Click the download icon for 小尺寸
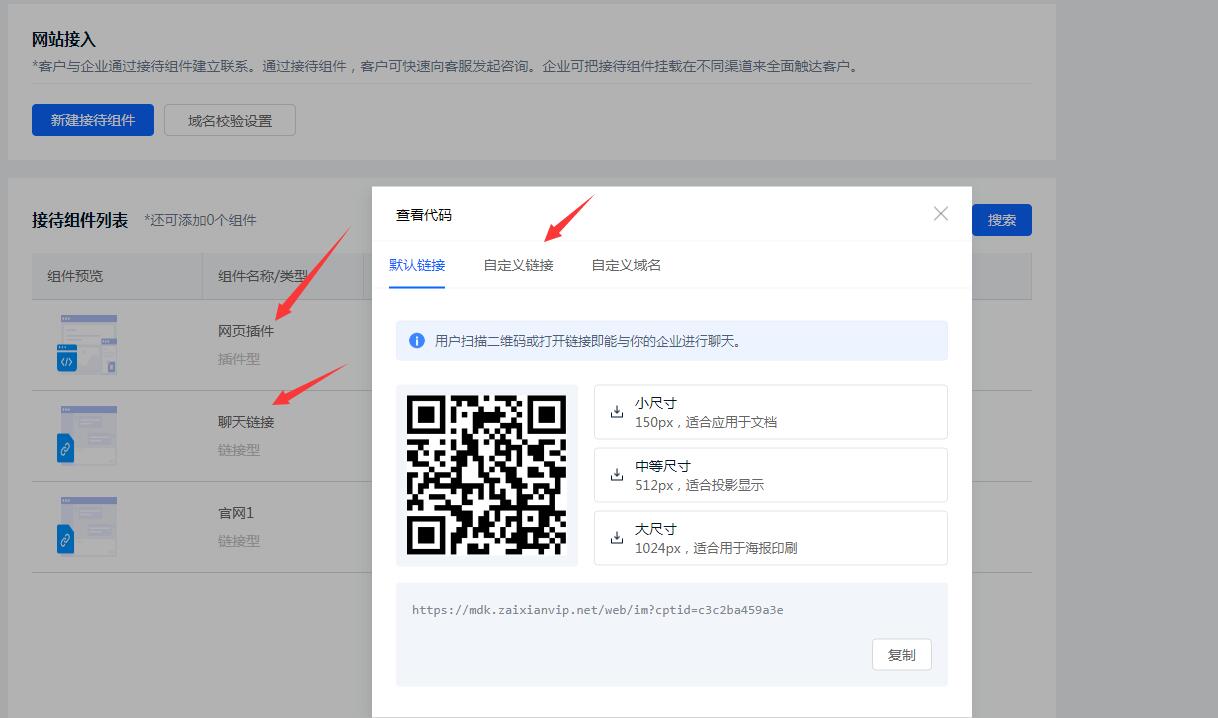1218x718 pixels. click(617, 411)
